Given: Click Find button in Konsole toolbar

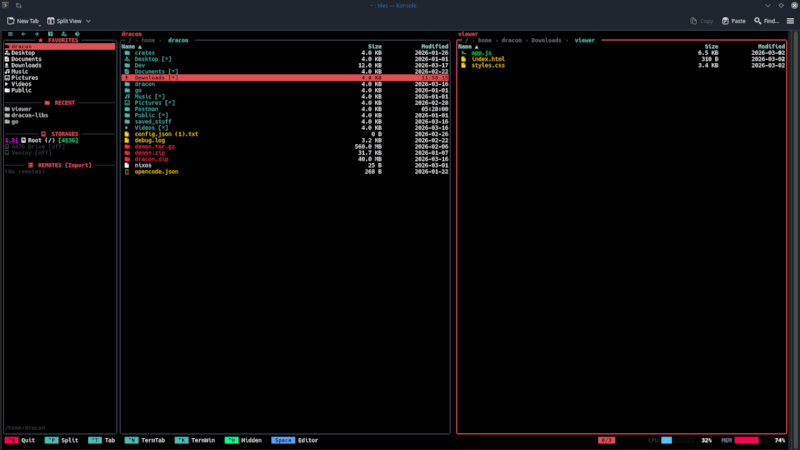Looking at the screenshot, I should [x=766, y=21].
